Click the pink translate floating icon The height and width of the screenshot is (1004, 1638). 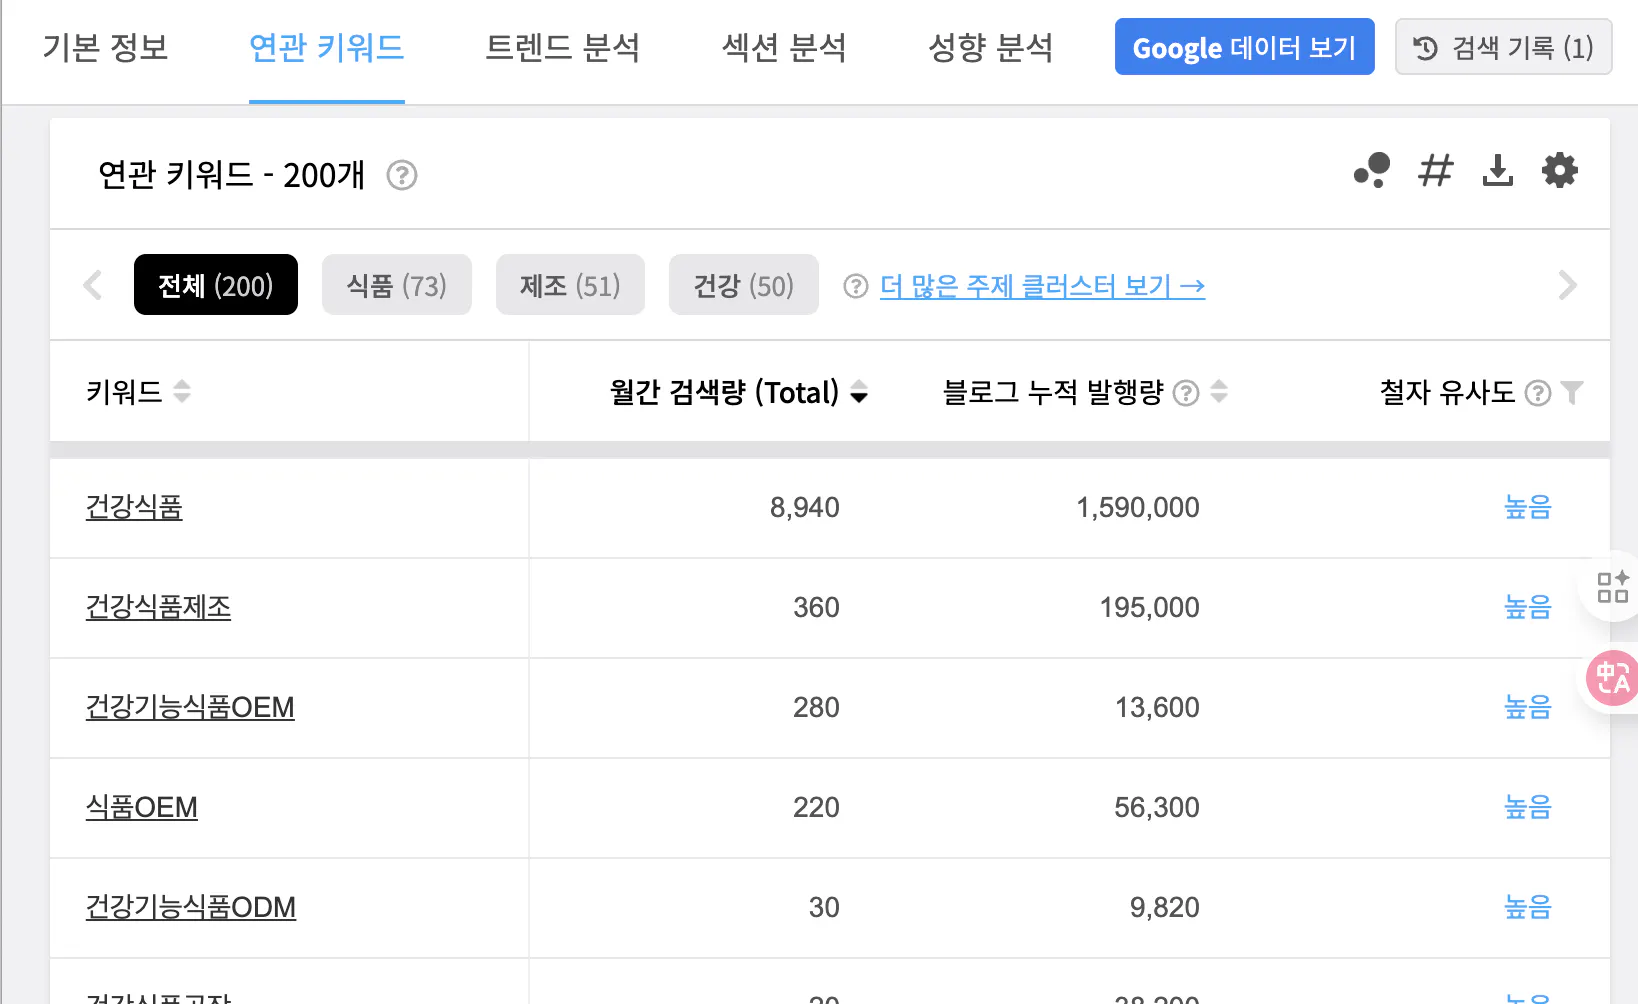1612,678
